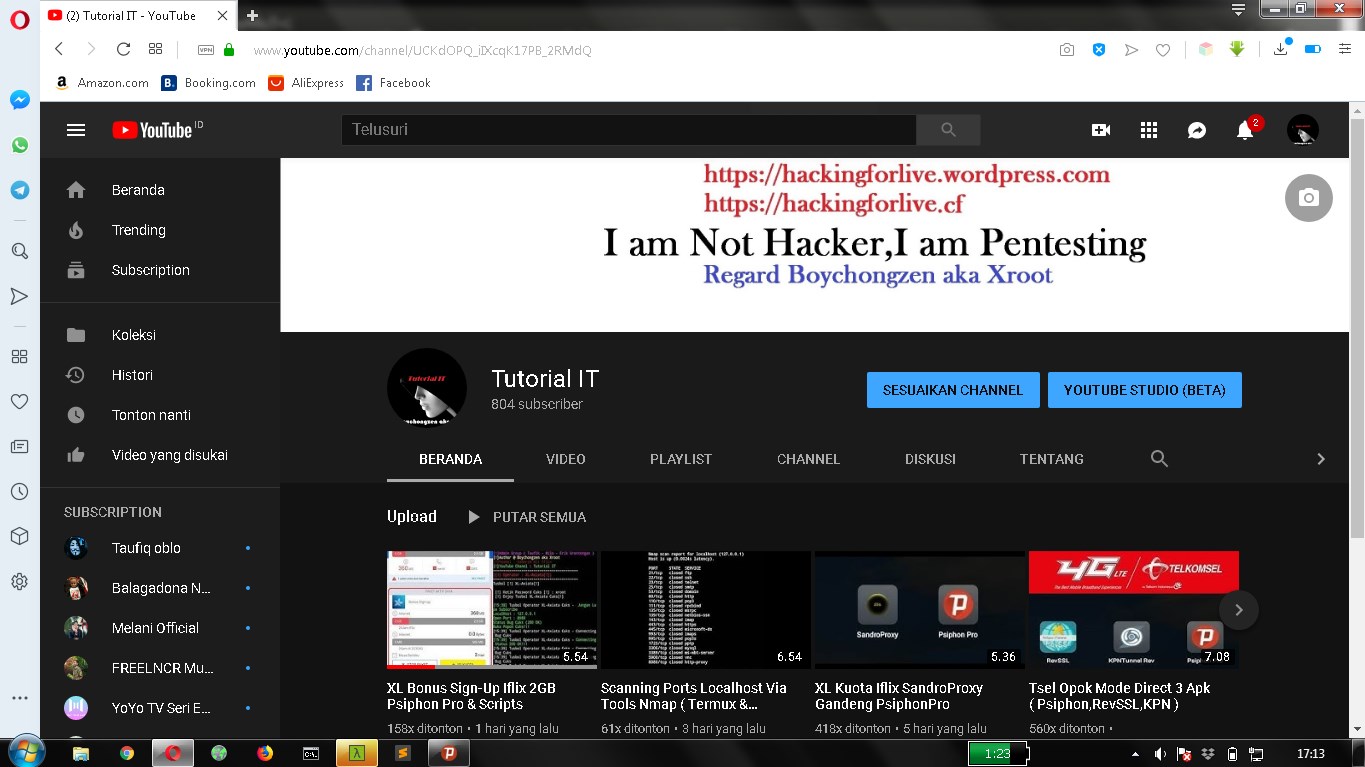This screenshot has height=767, width=1365.
Task: Go to YouTube home via the logo
Action: pos(151,130)
